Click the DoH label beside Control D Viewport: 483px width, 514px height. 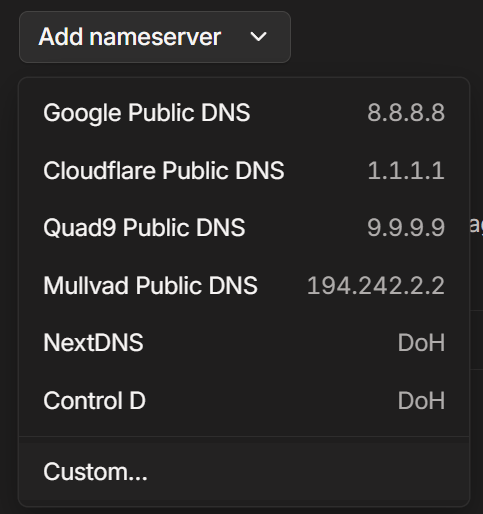coord(421,401)
